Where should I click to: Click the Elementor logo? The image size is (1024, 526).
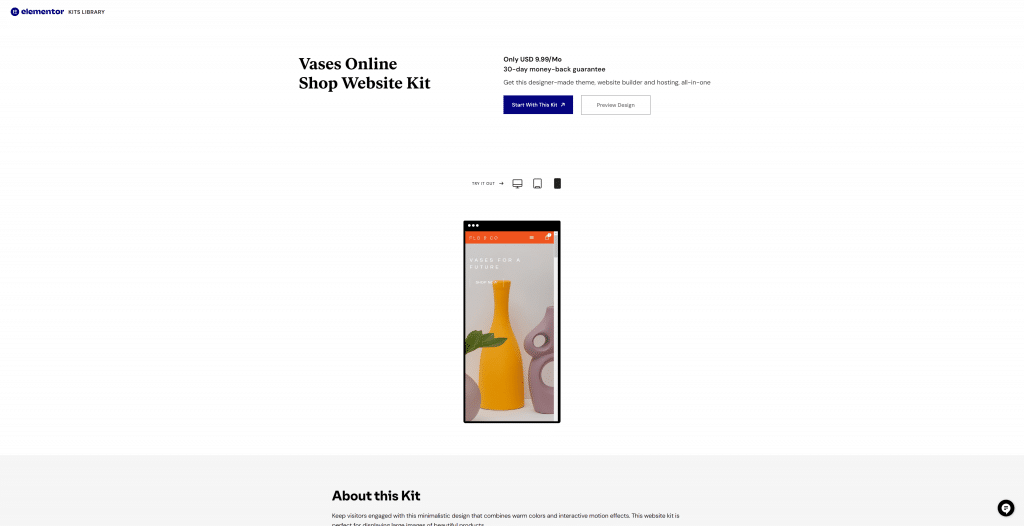[x=37, y=12]
